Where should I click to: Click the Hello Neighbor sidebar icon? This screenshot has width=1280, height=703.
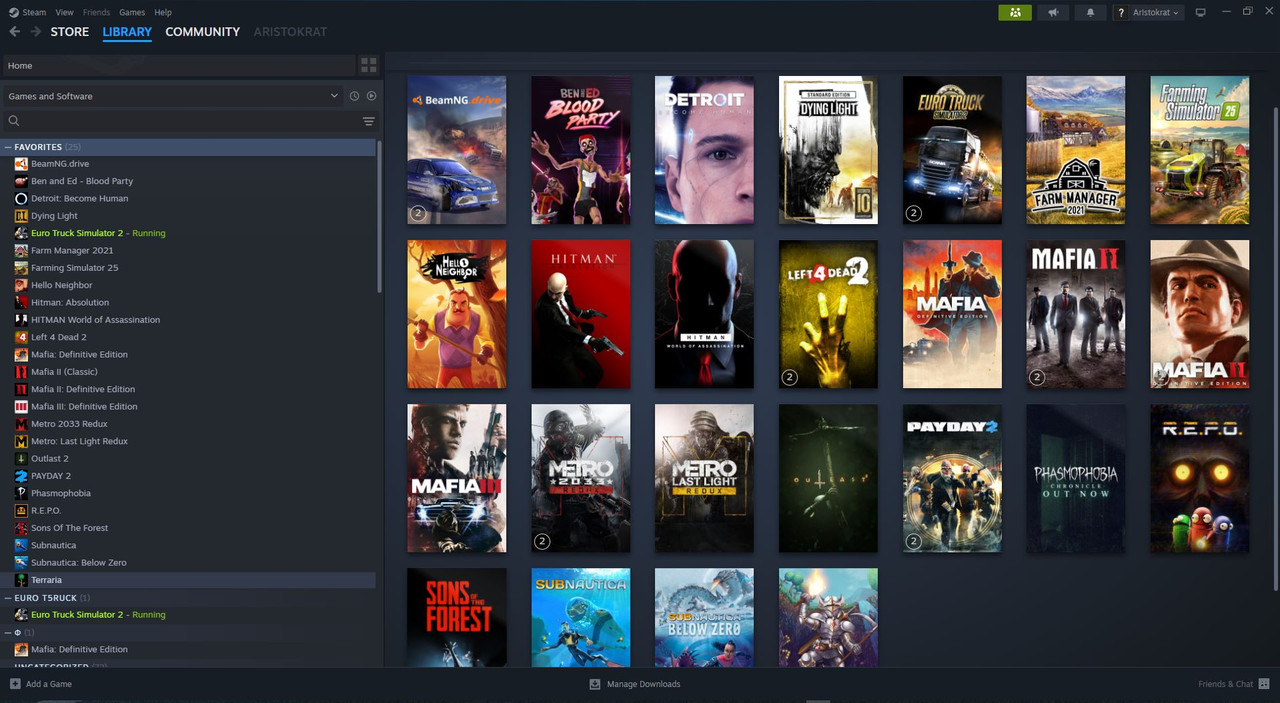pos(21,285)
